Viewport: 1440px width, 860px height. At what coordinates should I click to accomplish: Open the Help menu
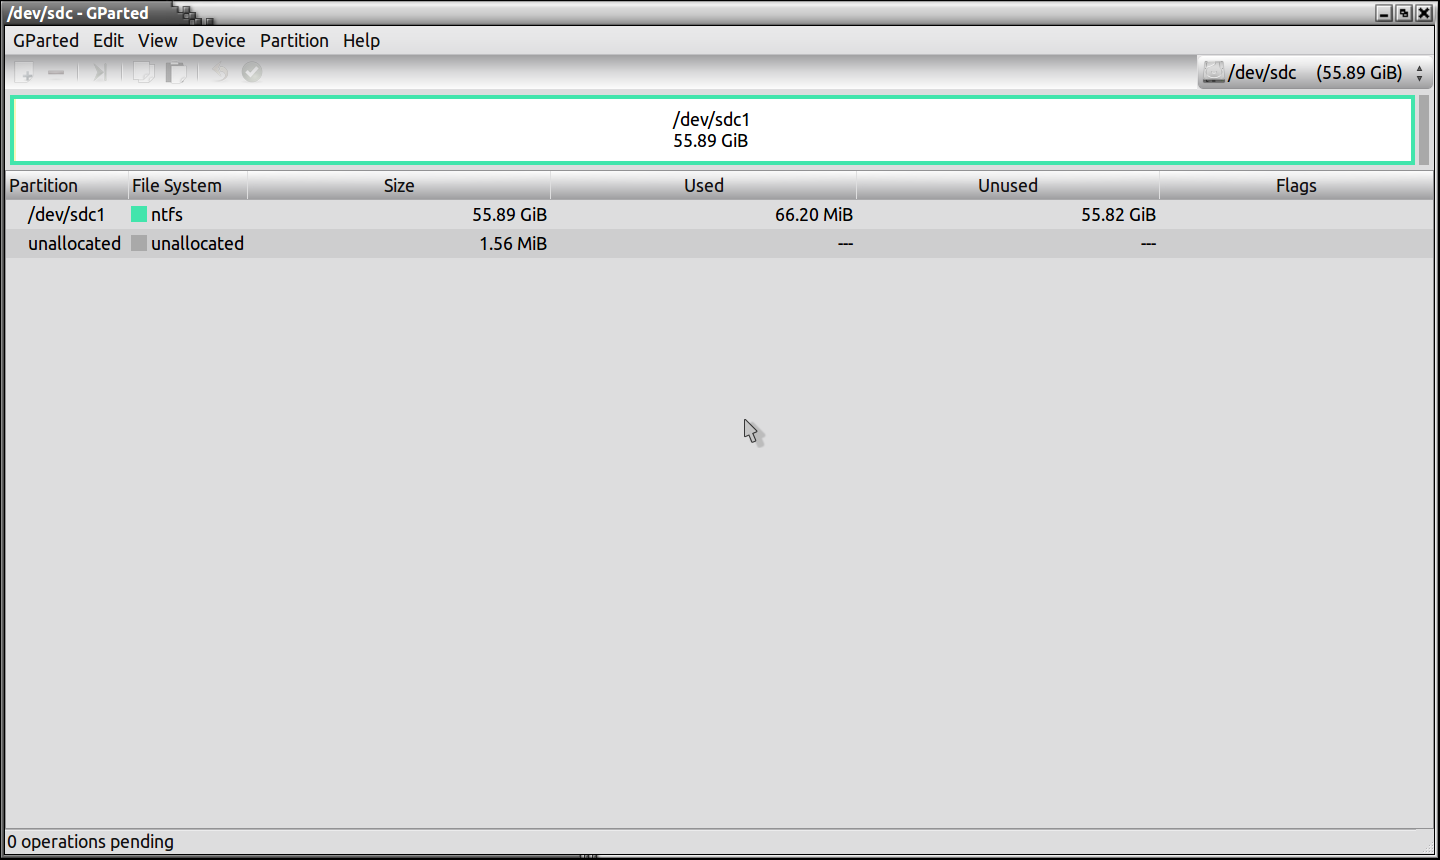(x=361, y=41)
